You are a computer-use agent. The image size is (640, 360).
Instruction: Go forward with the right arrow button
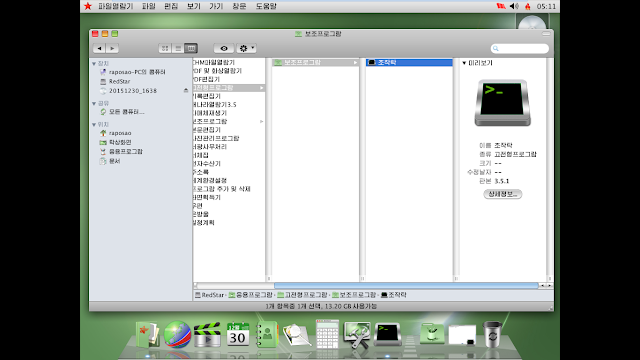coord(112,48)
